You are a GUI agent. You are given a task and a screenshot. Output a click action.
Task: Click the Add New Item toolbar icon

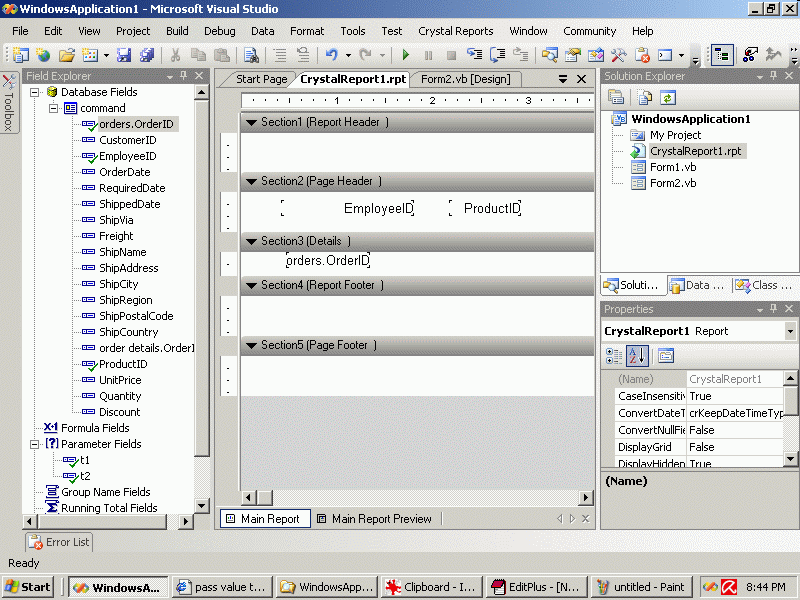90,55
